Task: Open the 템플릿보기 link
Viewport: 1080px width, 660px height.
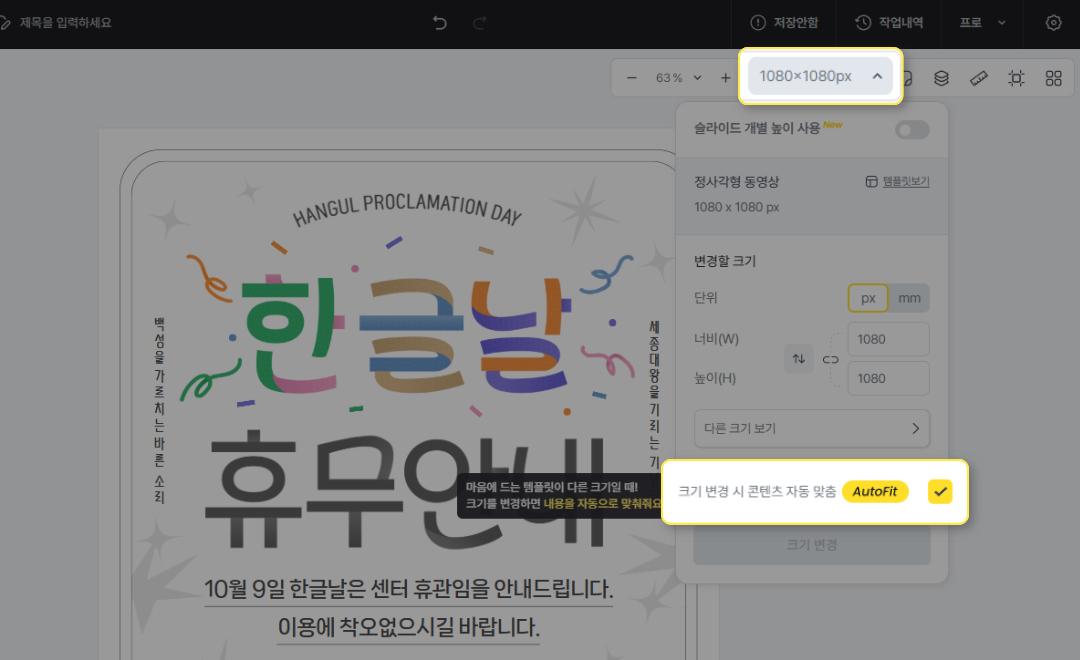Action: [x=897, y=181]
